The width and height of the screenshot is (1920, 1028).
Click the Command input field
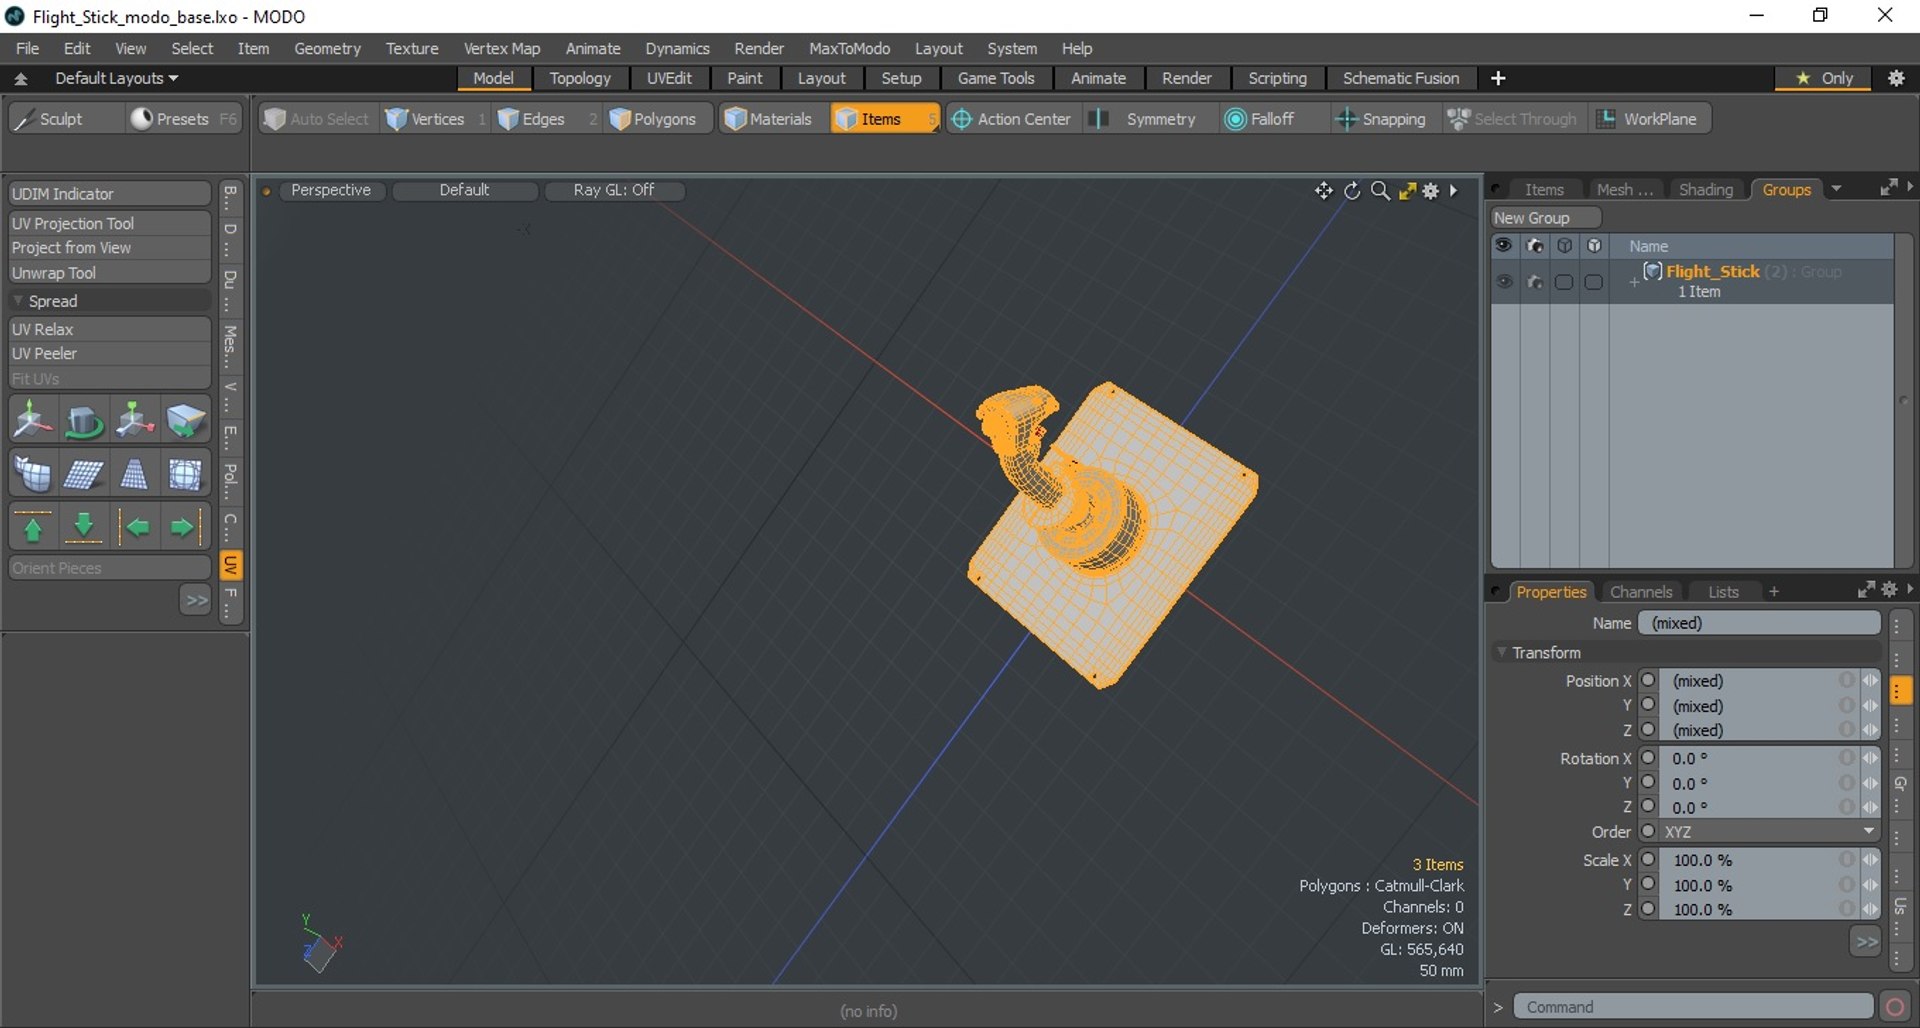click(1693, 1007)
